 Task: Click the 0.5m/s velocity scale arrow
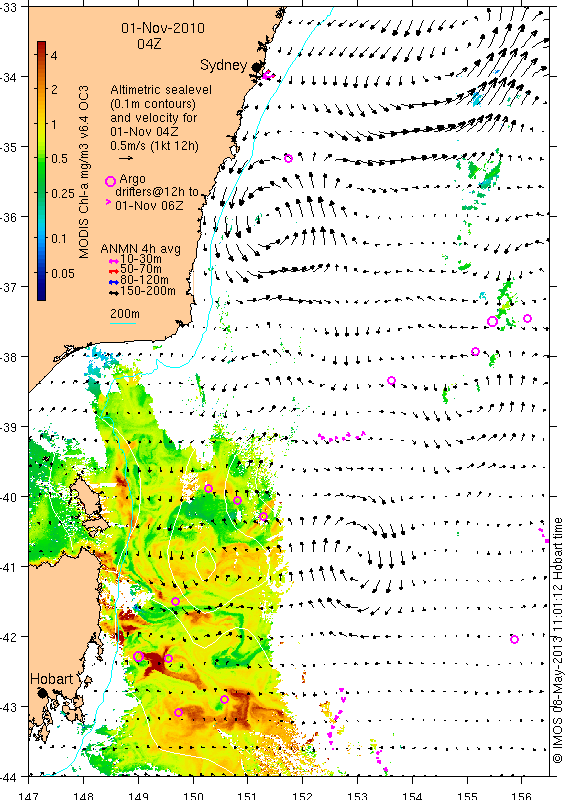coord(126,158)
